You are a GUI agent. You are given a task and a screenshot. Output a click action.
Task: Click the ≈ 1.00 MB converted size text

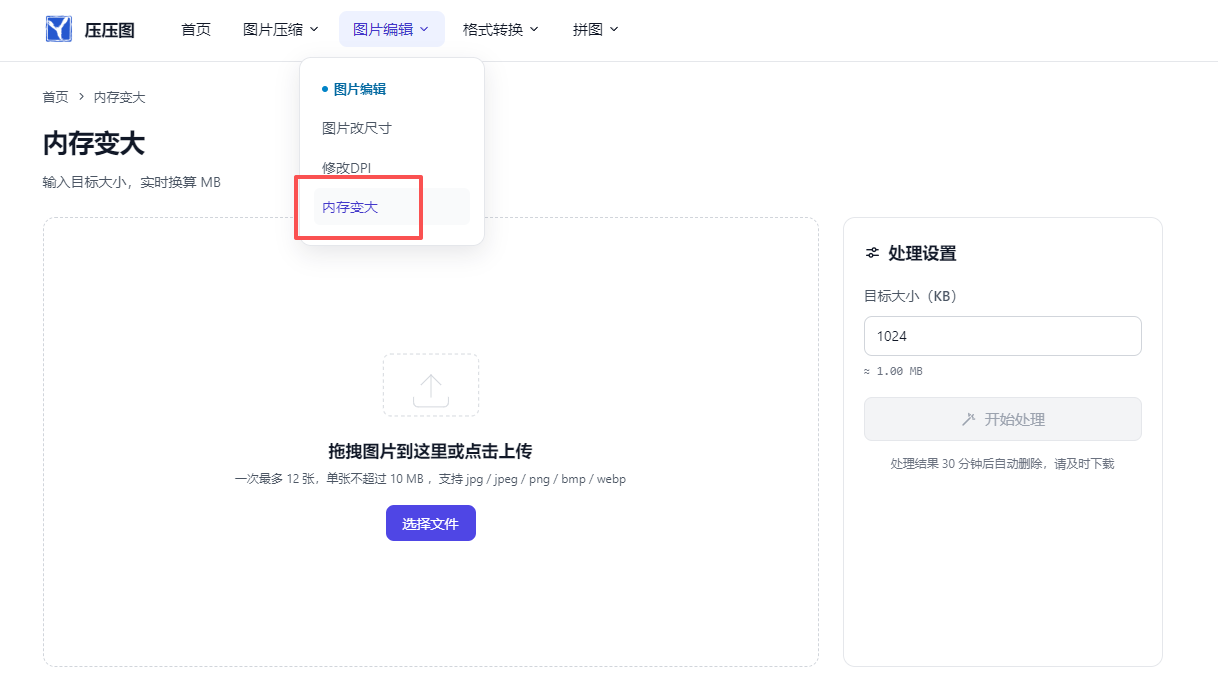893,371
